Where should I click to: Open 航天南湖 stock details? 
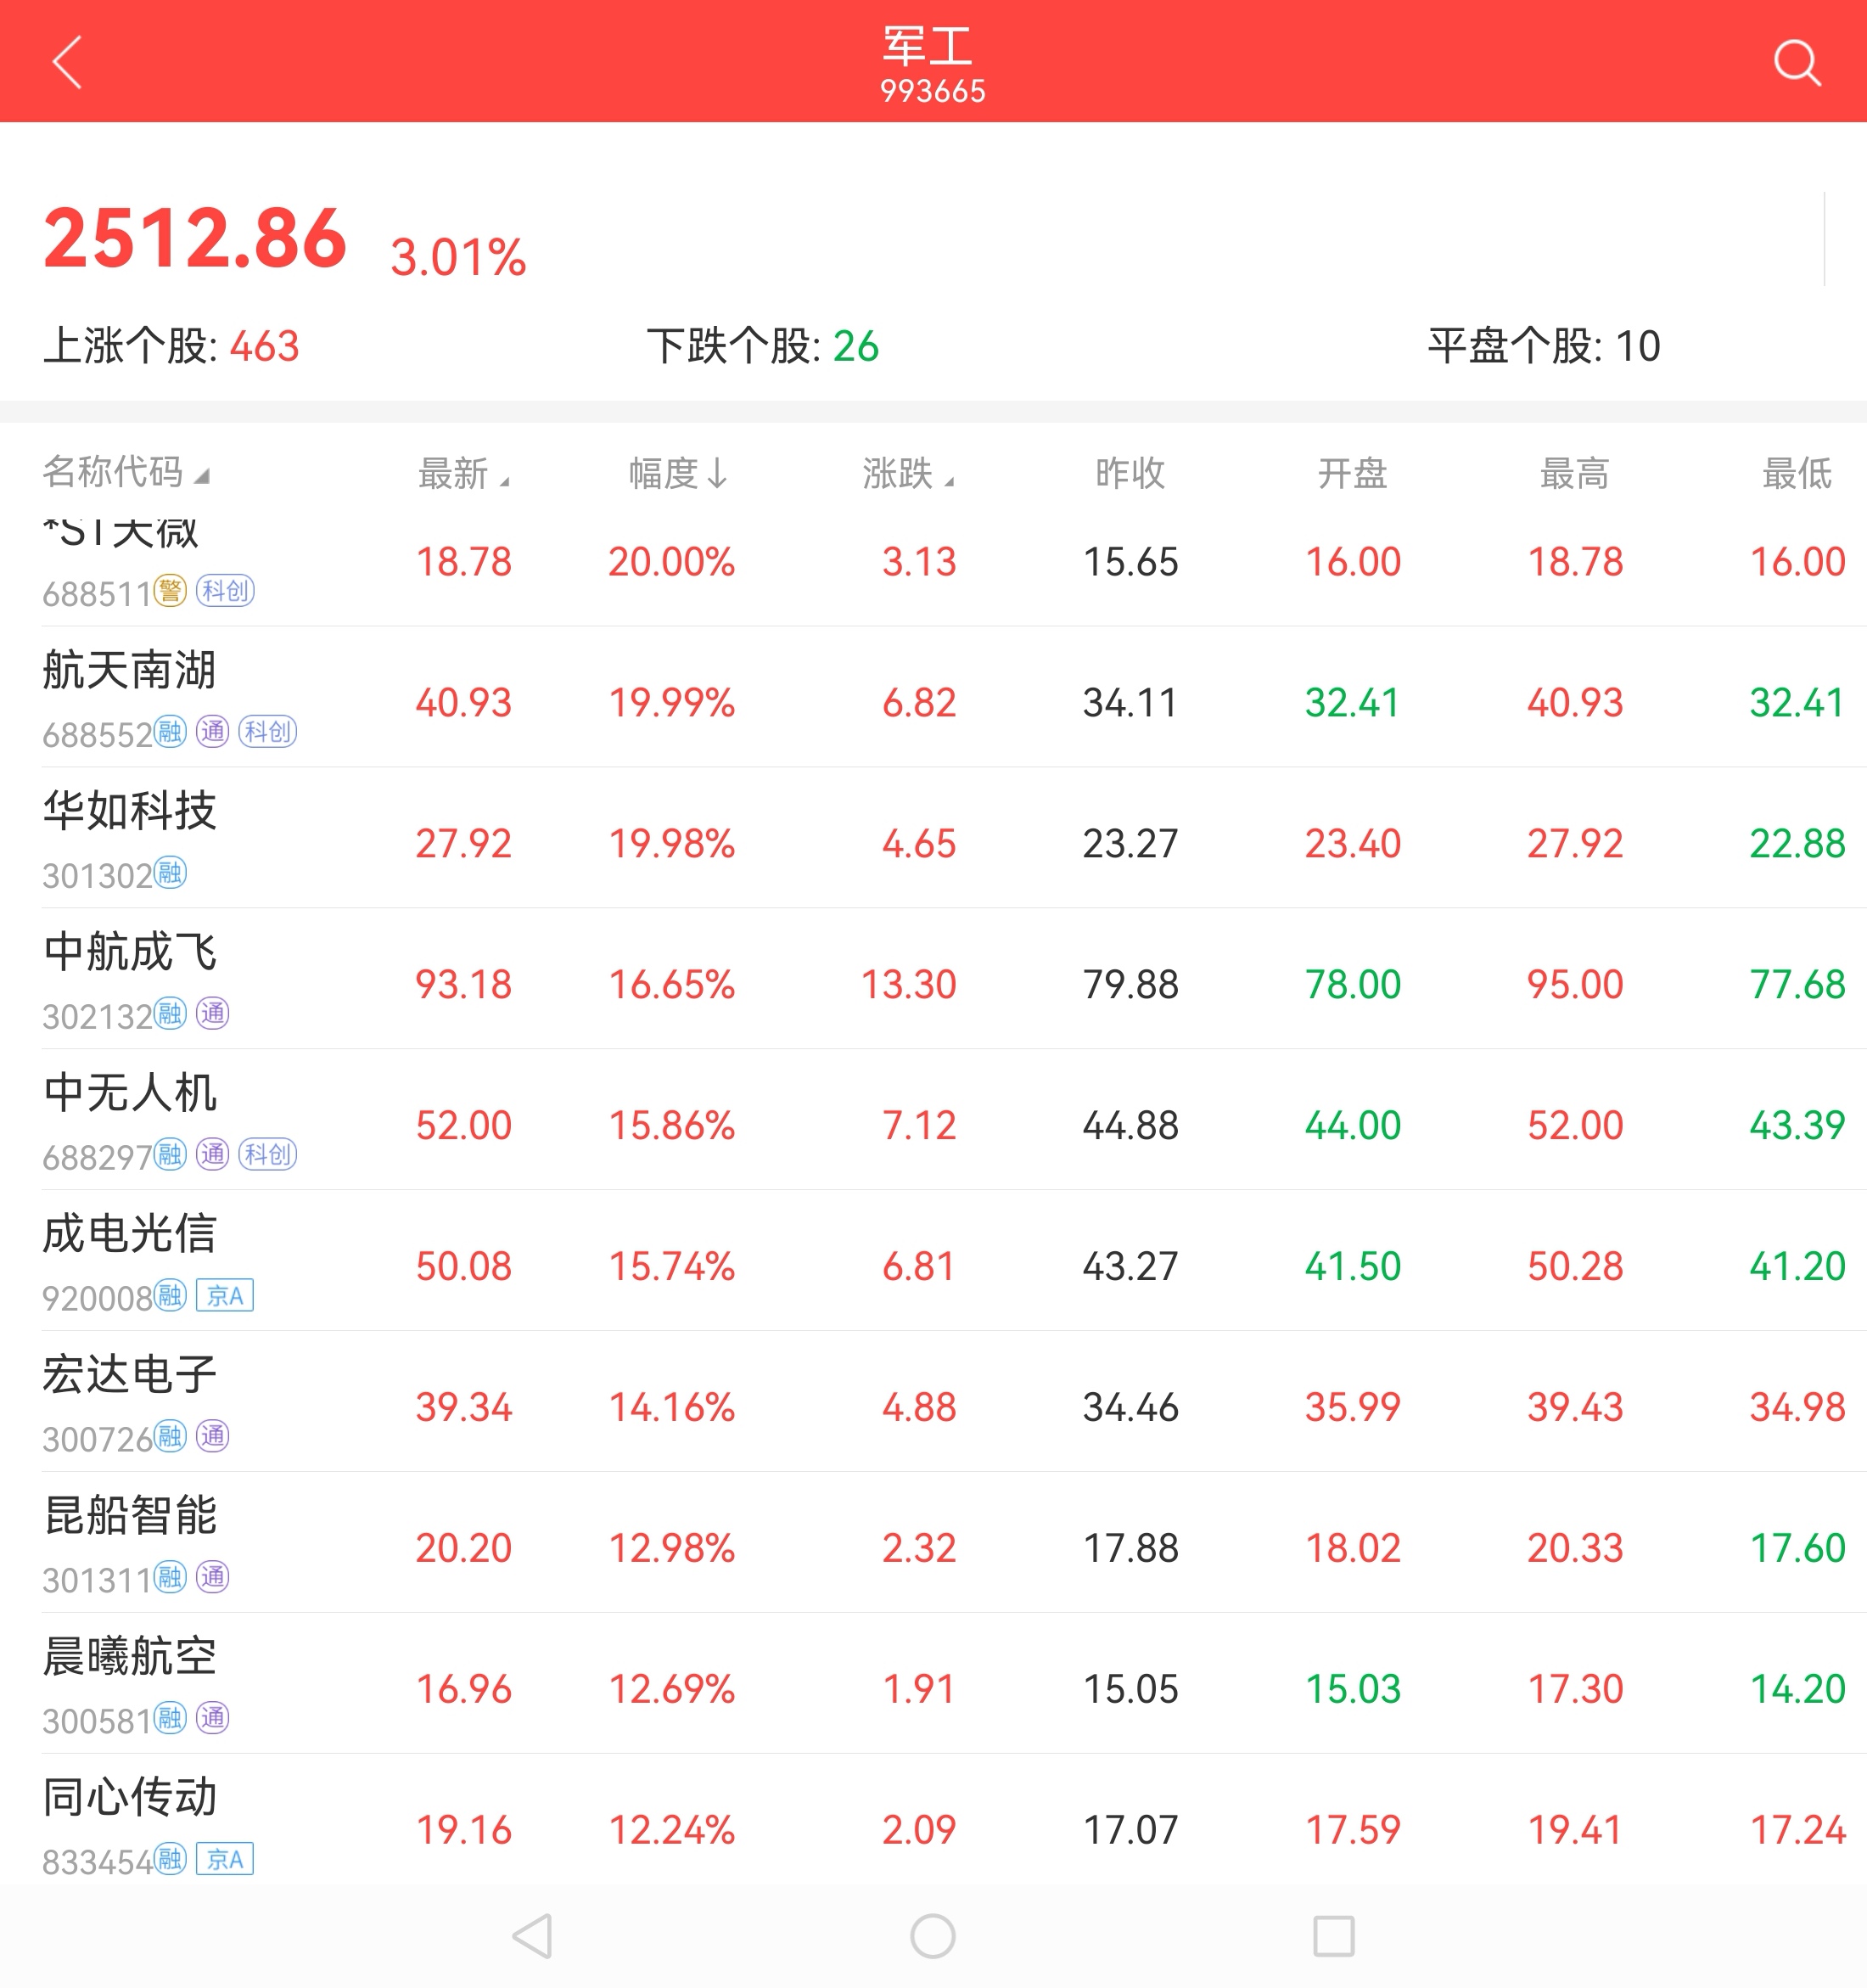pos(129,670)
